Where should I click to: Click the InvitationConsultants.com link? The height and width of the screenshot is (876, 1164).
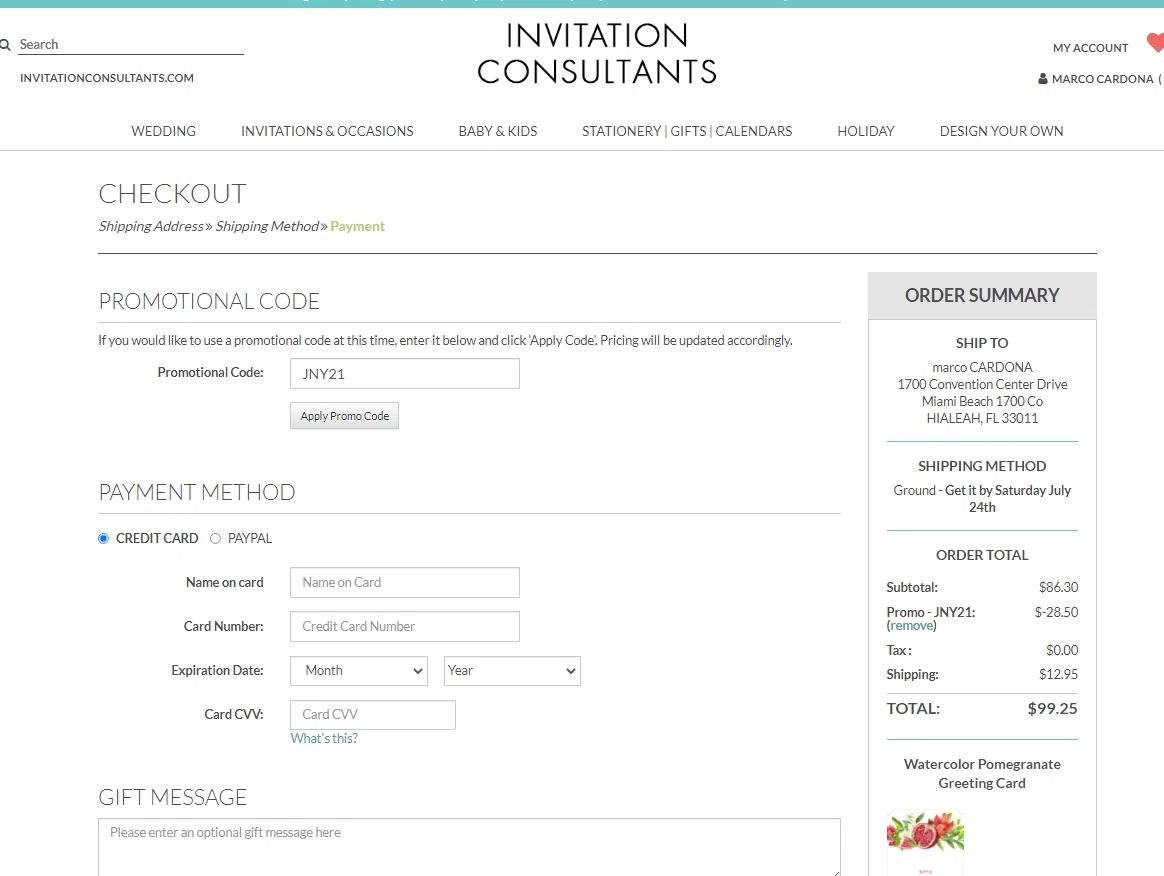click(x=107, y=78)
